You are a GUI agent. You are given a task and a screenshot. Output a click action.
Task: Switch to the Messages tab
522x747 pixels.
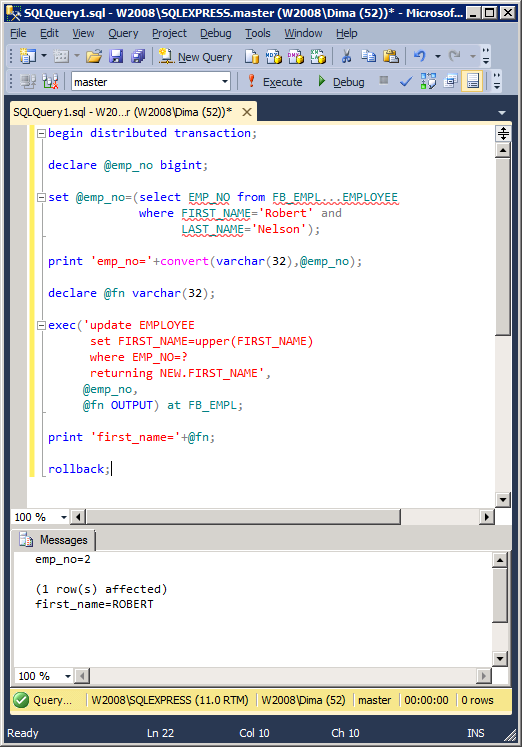54,540
